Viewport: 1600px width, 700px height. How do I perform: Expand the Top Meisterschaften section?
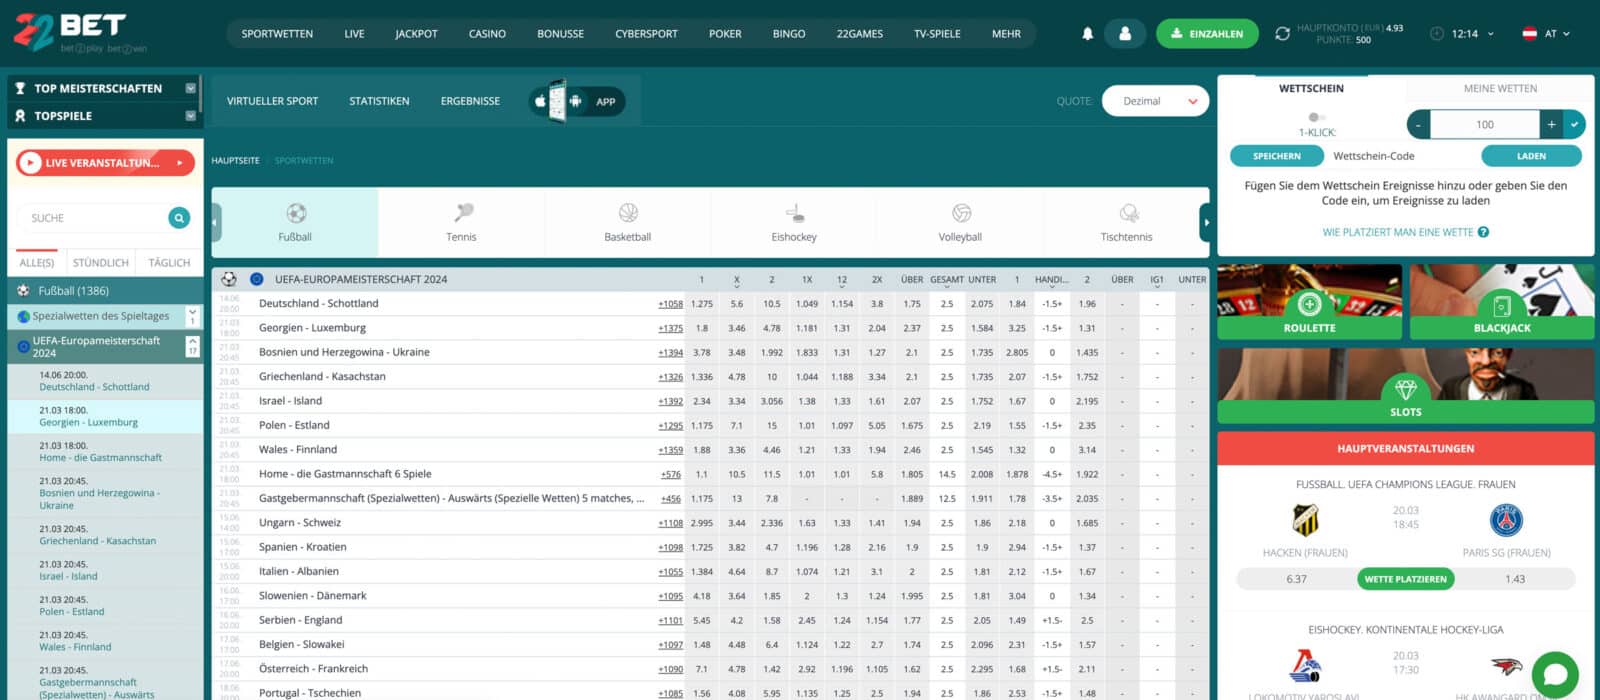click(x=190, y=88)
